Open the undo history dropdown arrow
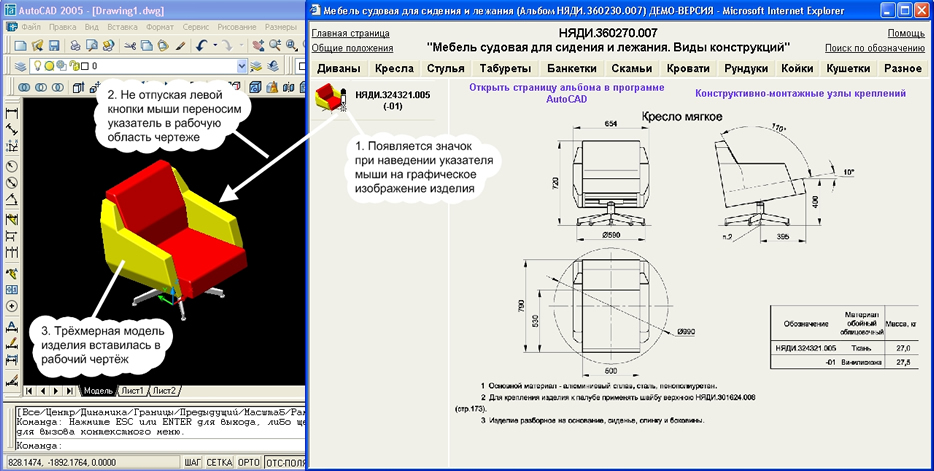 pyautogui.click(x=213, y=45)
